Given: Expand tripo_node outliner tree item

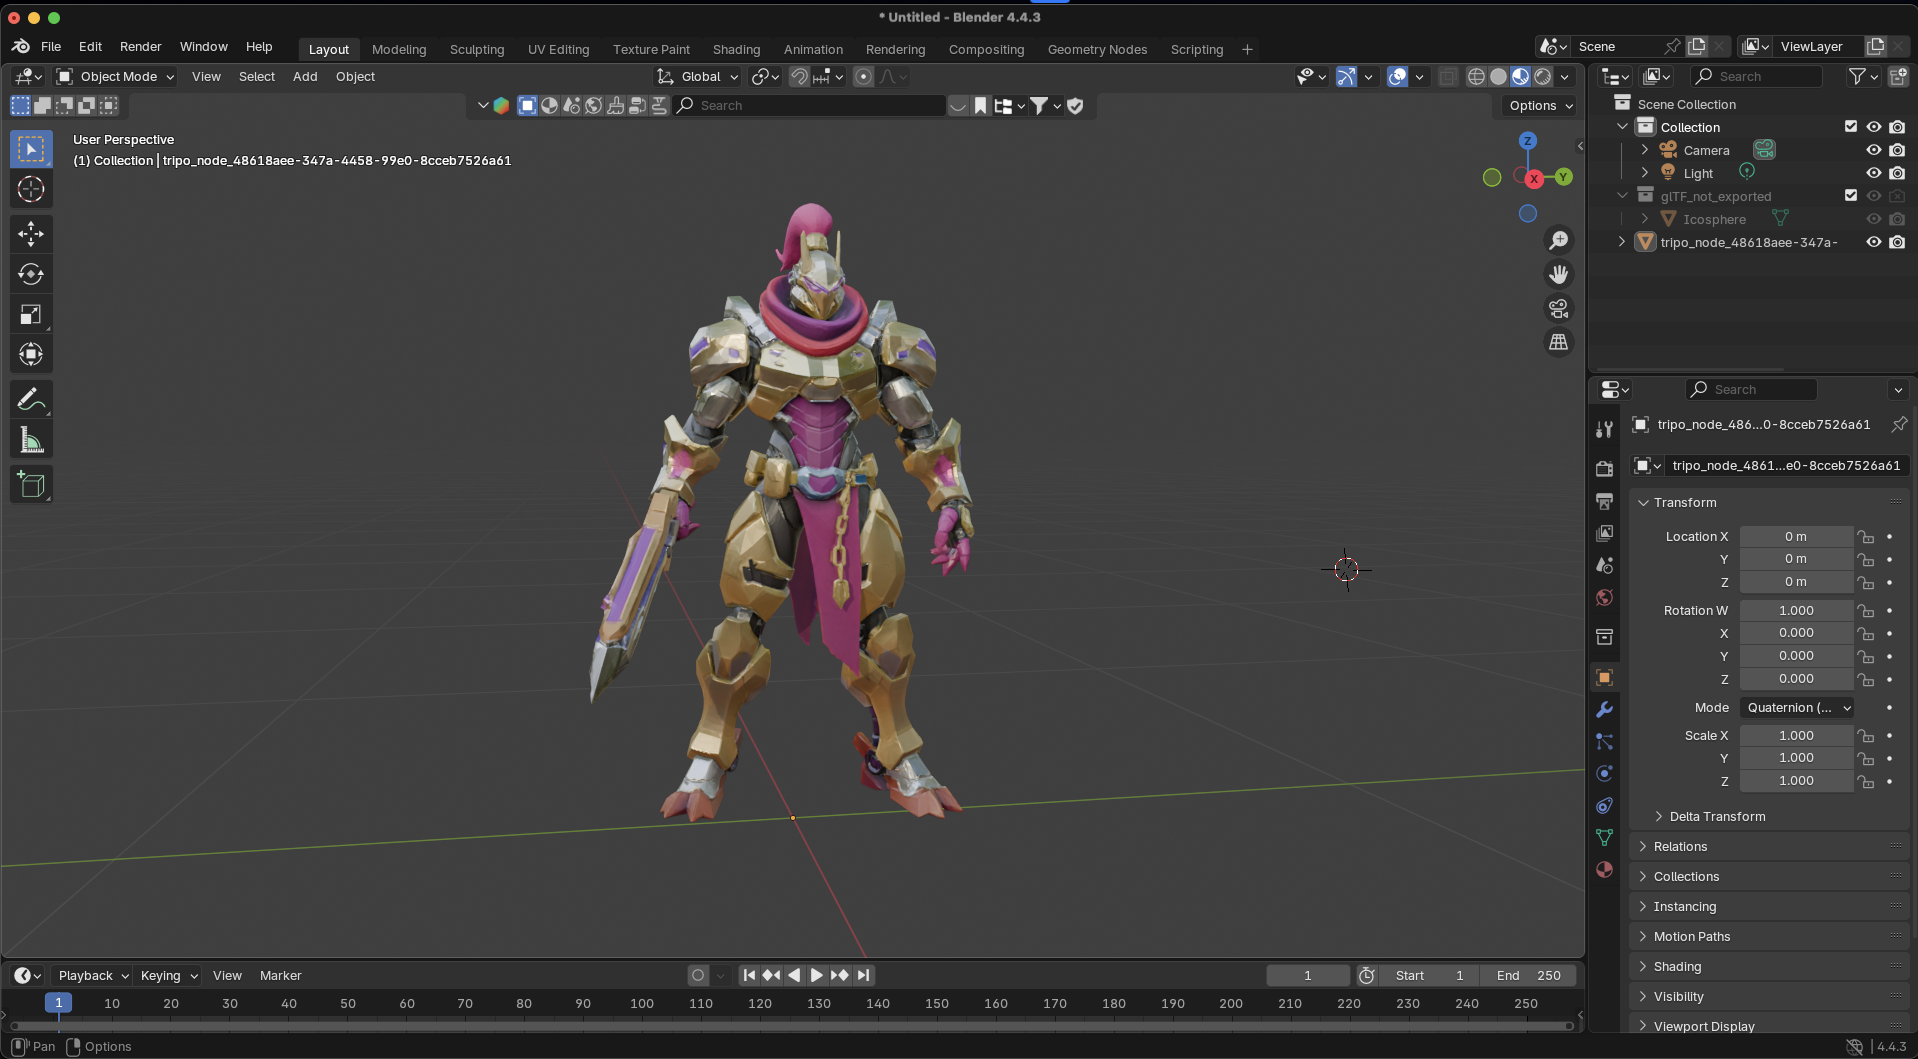Looking at the screenshot, I should click(1622, 242).
